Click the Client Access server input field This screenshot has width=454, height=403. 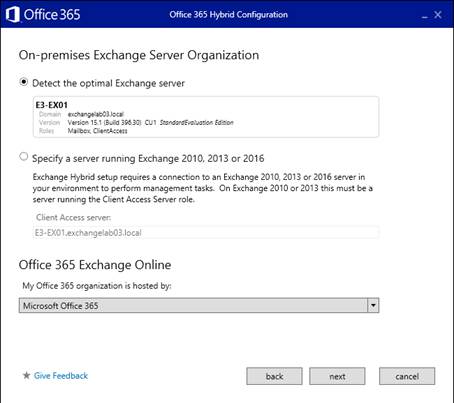[x=206, y=232]
